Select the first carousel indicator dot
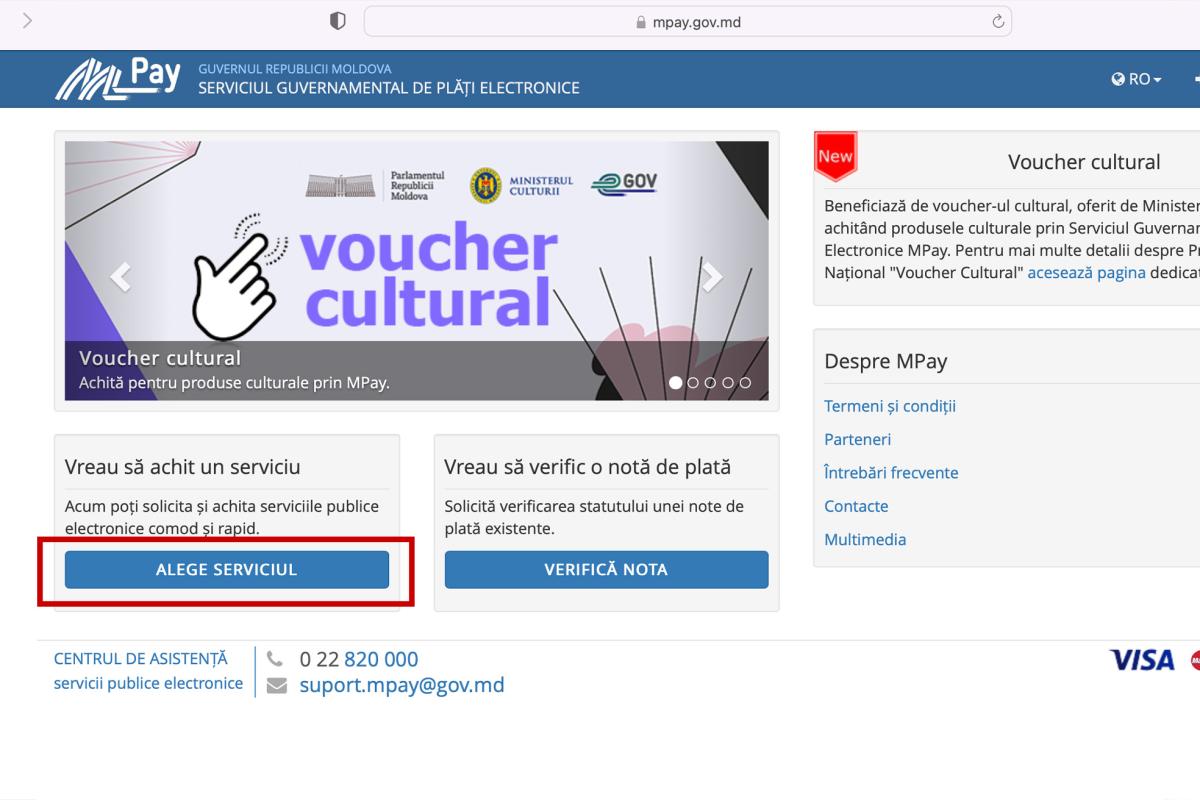Viewport: 1200px width, 800px height. (675, 382)
